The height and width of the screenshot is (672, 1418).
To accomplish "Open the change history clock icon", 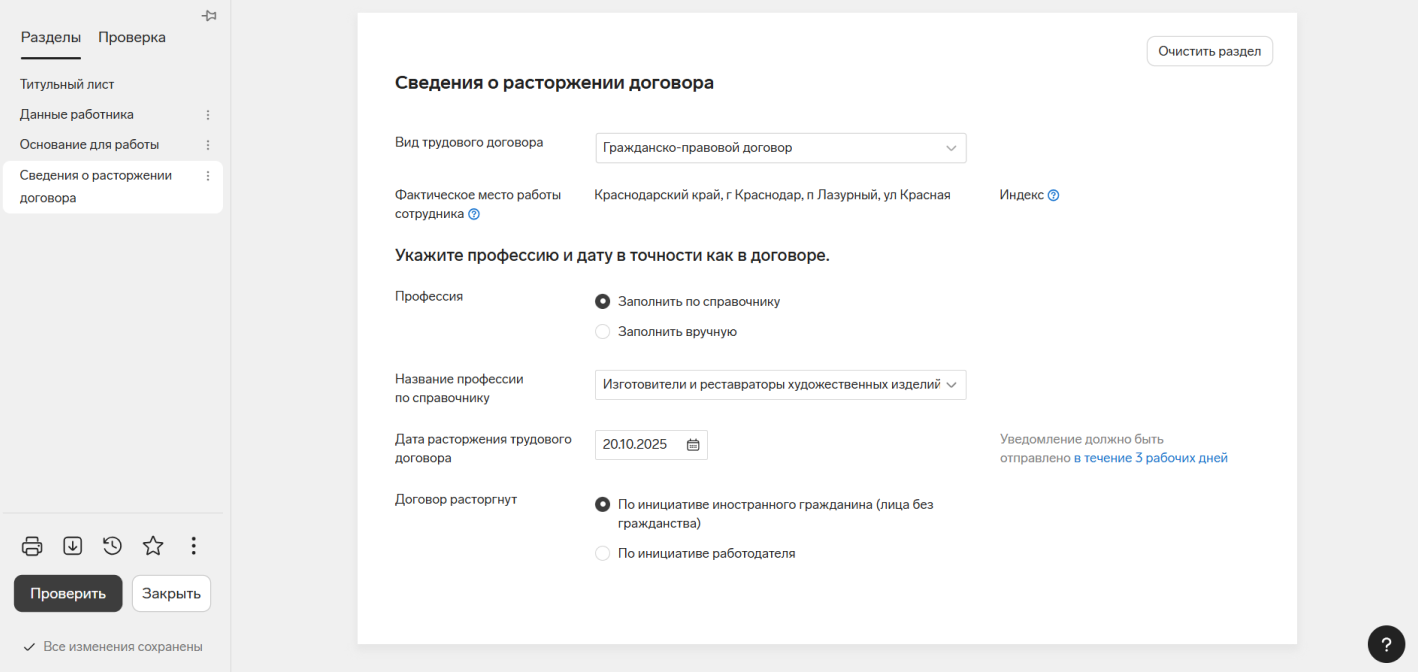I will click(112, 546).
